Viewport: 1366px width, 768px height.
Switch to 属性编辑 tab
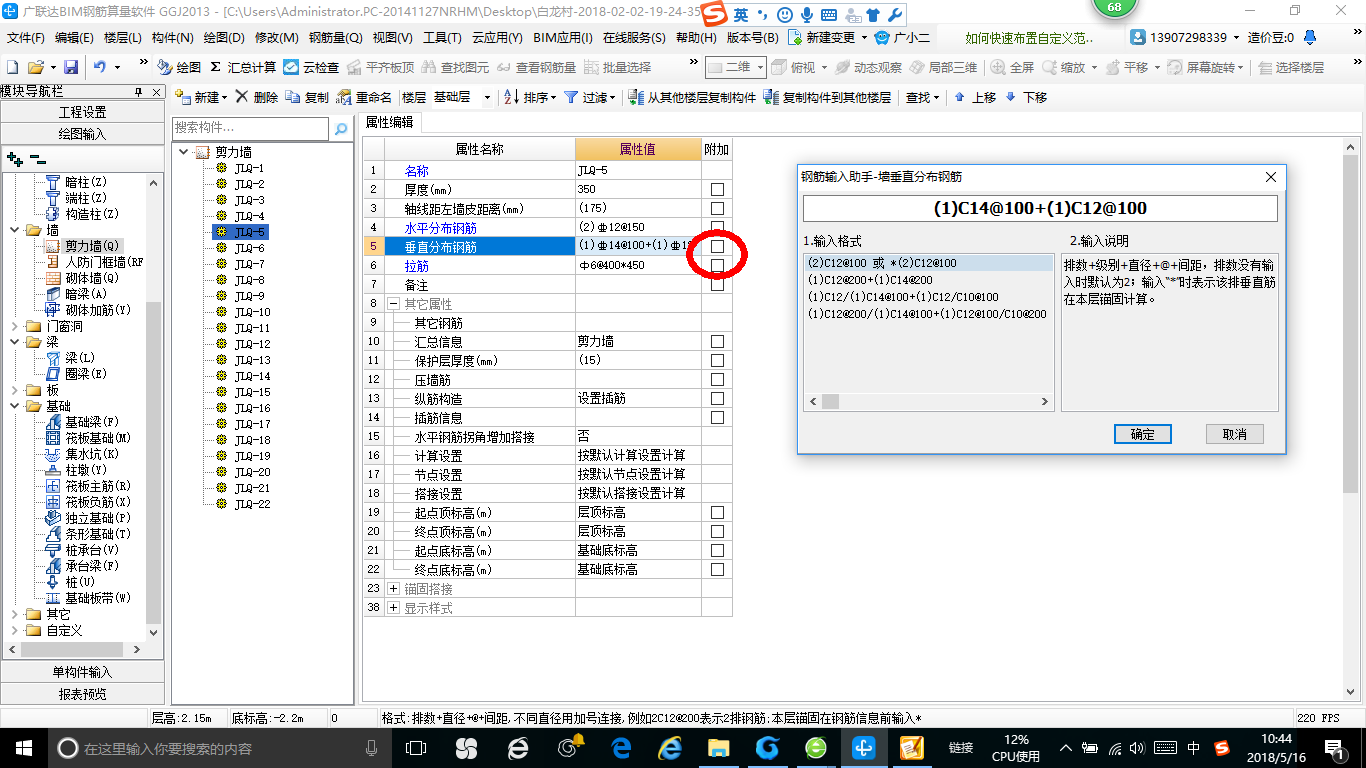point(390,122)
